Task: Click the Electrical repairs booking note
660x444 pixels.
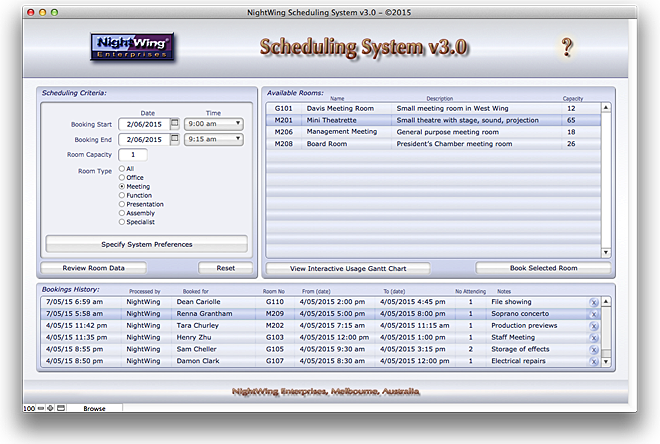Action: (x=518, y=361)
